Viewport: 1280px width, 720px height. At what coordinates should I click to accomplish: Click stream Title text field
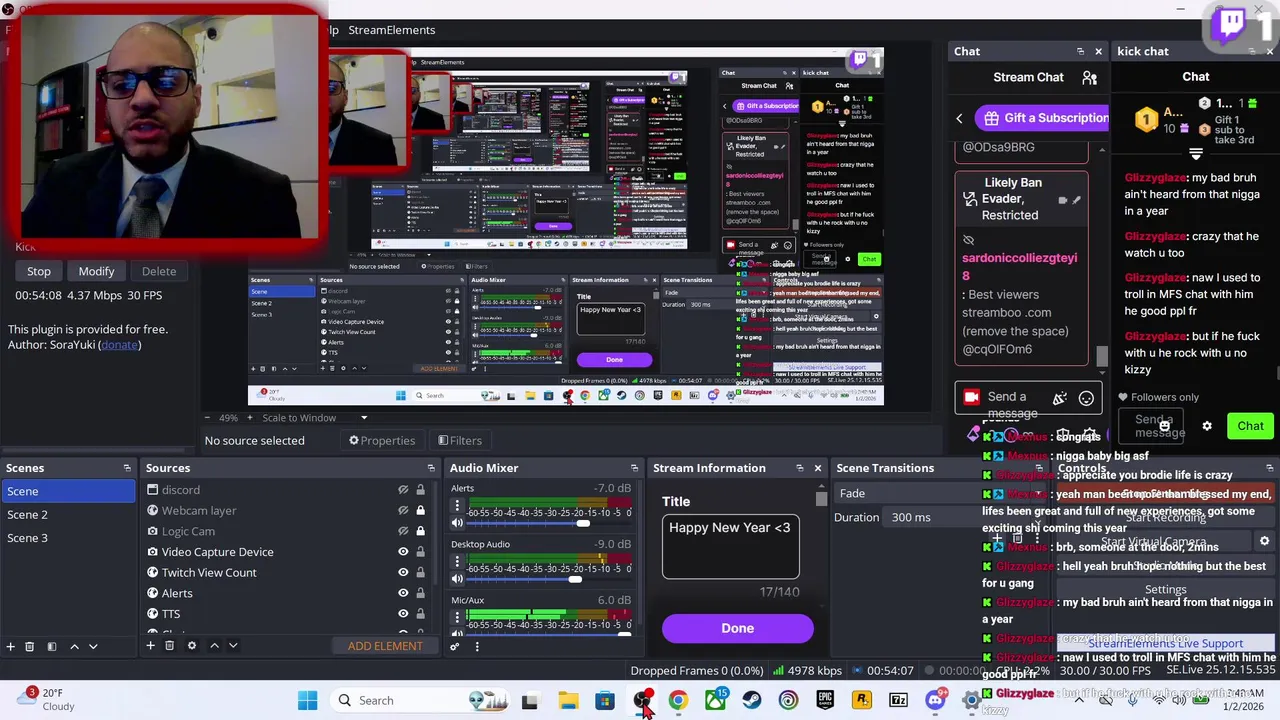[x=730, y=547]
